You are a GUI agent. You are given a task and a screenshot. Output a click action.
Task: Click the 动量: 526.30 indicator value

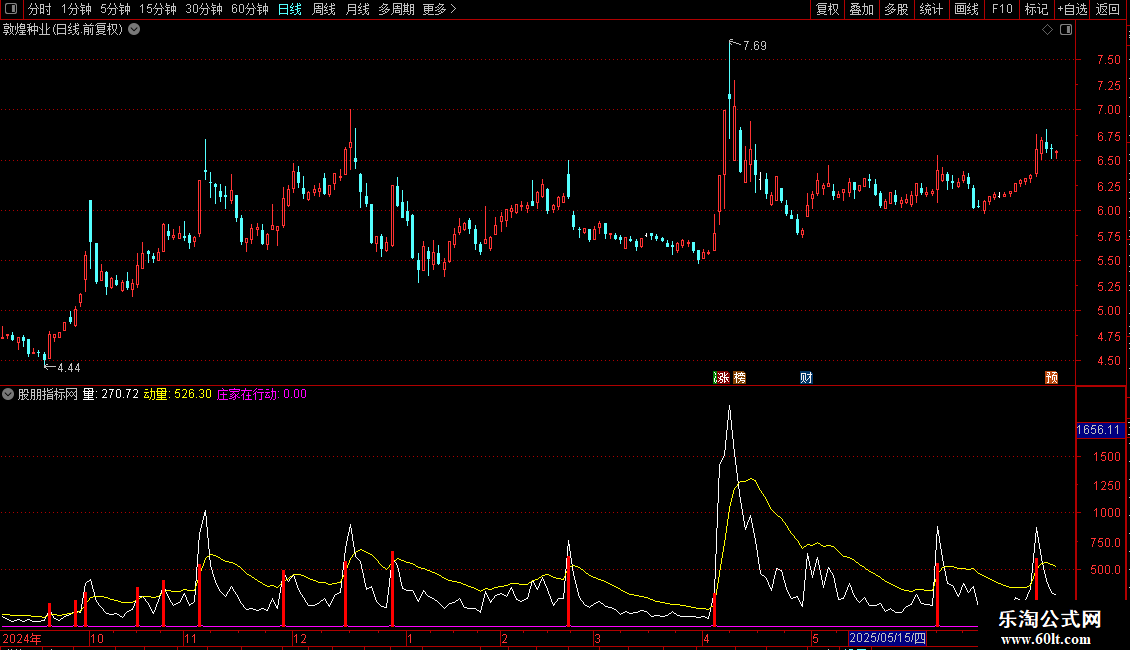click(177, 394)
